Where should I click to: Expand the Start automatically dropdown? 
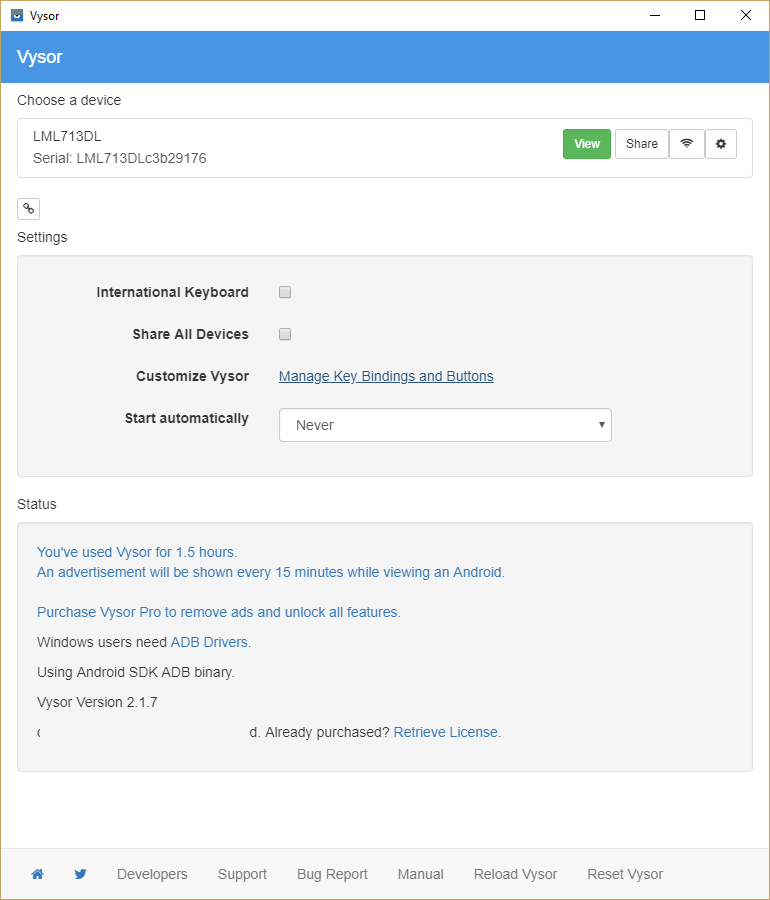[445, 425]
